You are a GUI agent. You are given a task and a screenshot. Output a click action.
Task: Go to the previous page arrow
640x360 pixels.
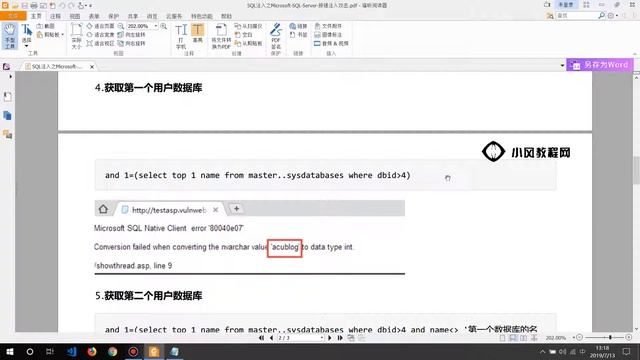coord(271,338)
